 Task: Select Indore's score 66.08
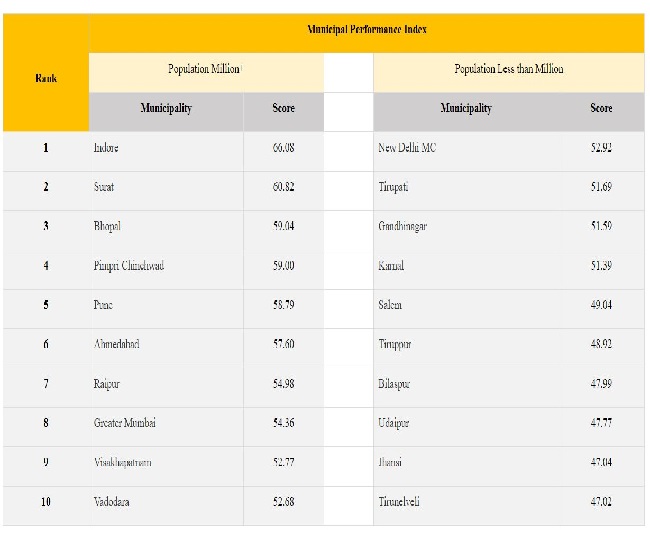[284, 148]
